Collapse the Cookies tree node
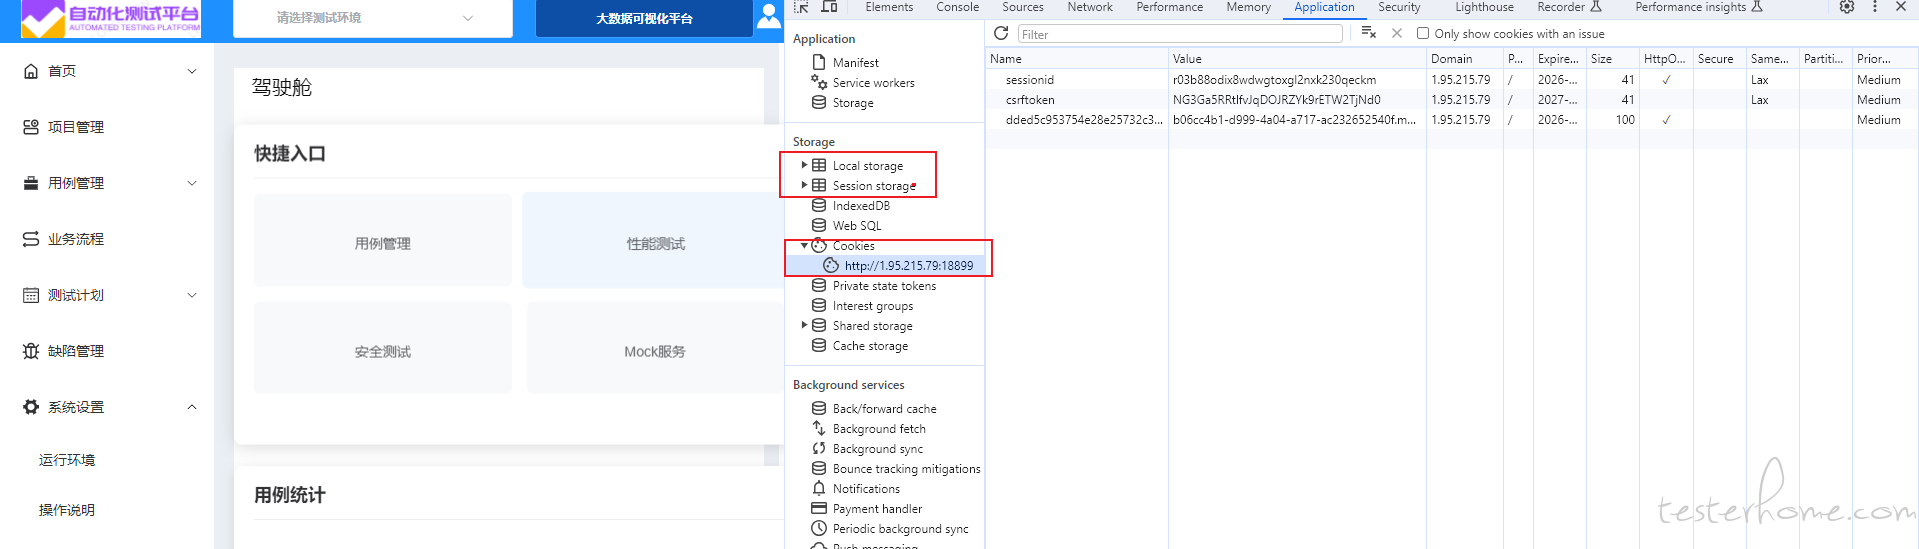The image size is (1919, 549). click(x=804, y=245)
